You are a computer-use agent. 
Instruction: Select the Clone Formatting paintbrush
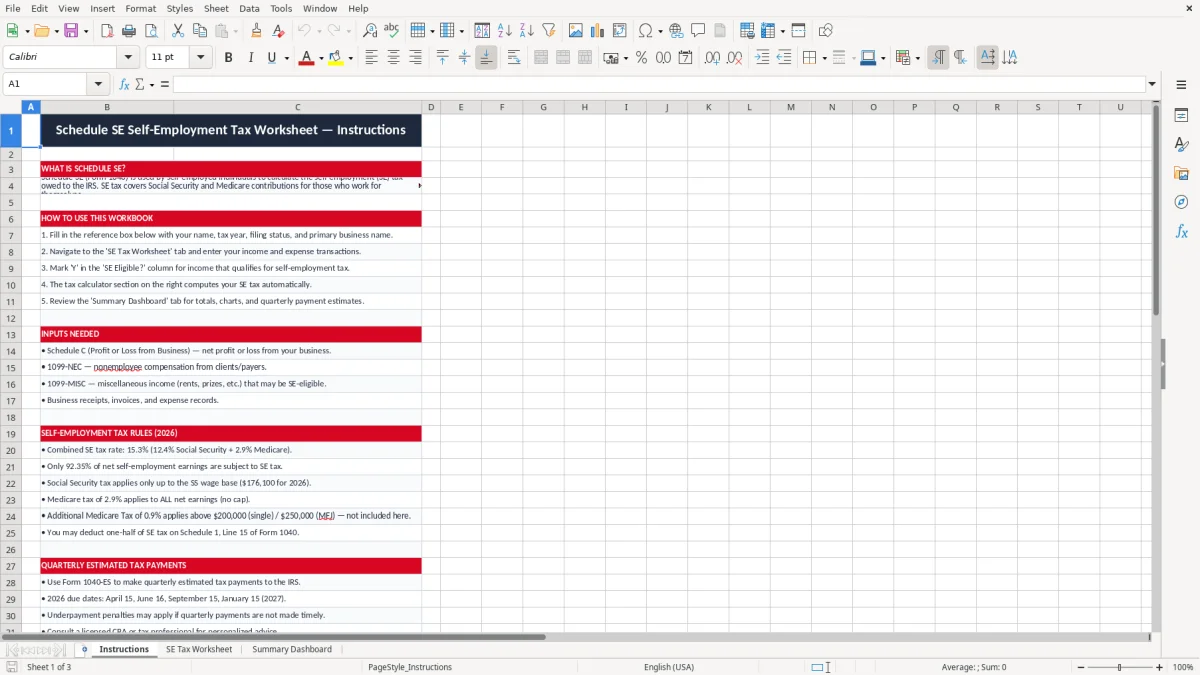[256, 31]
